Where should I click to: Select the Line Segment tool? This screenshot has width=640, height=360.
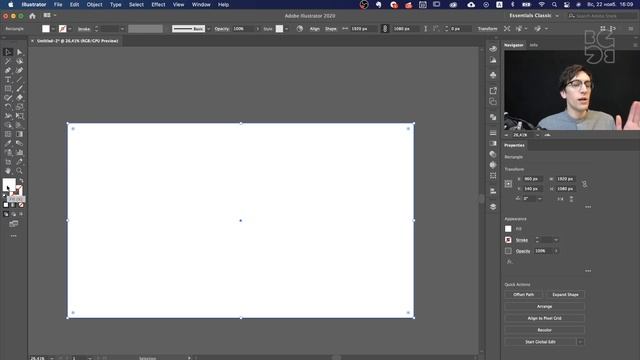pos(20,79)
